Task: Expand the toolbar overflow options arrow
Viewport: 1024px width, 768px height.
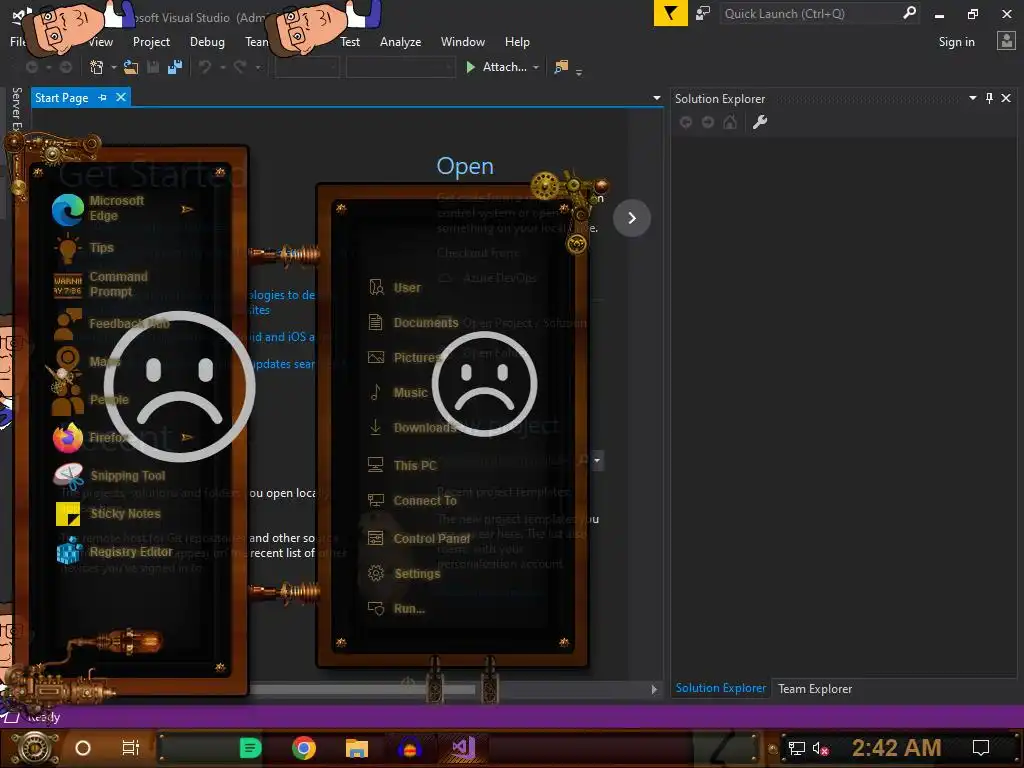Action: [x=579, y=71]
